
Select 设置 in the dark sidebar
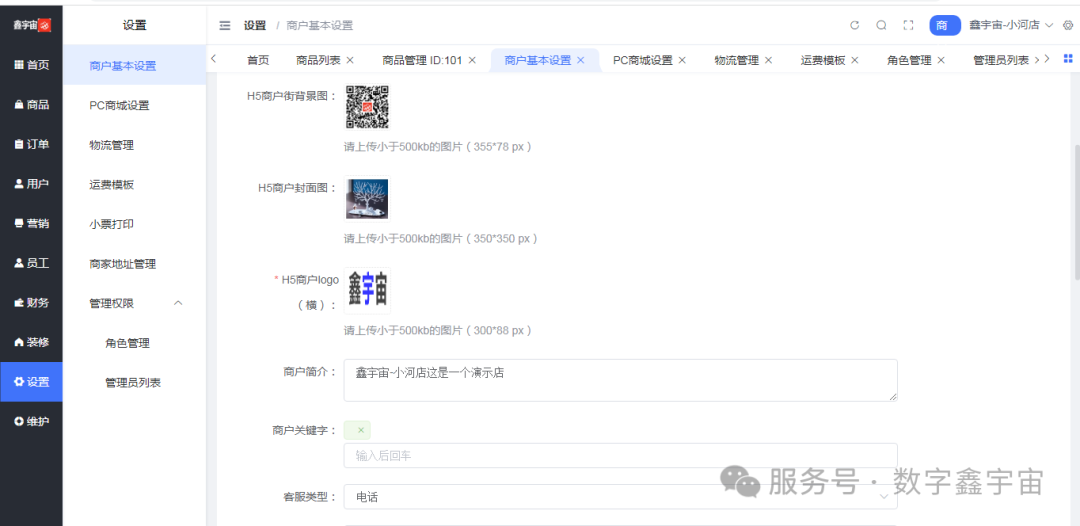(32, 382)
